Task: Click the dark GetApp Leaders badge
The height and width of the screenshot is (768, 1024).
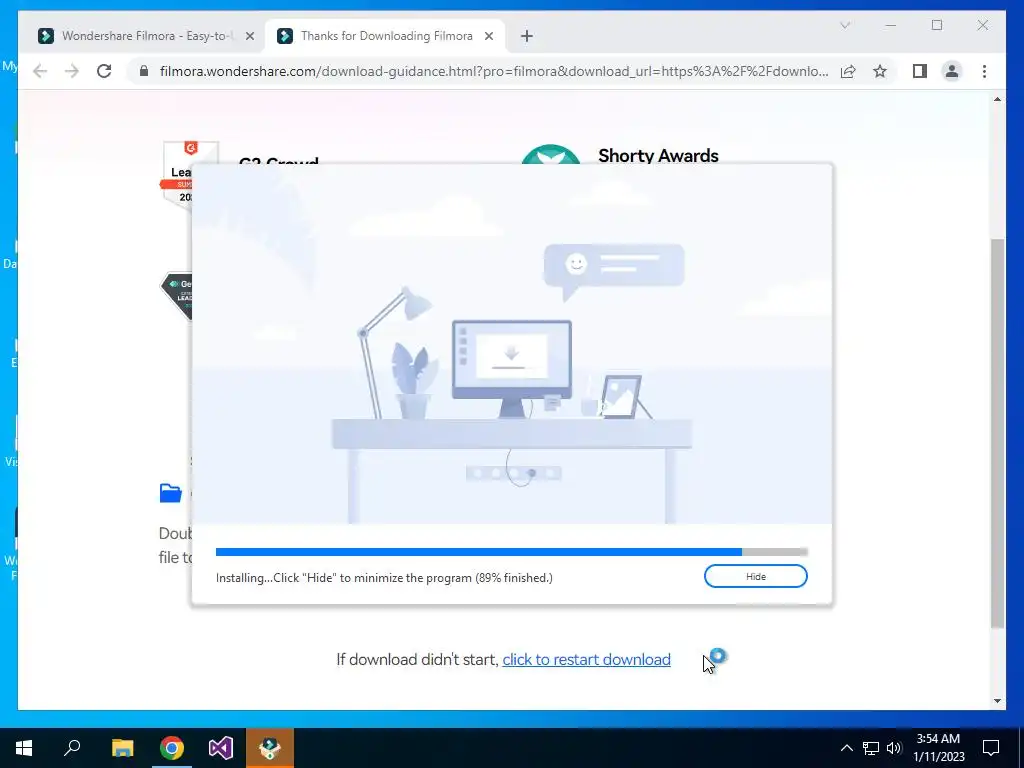Action: (176, 295)
